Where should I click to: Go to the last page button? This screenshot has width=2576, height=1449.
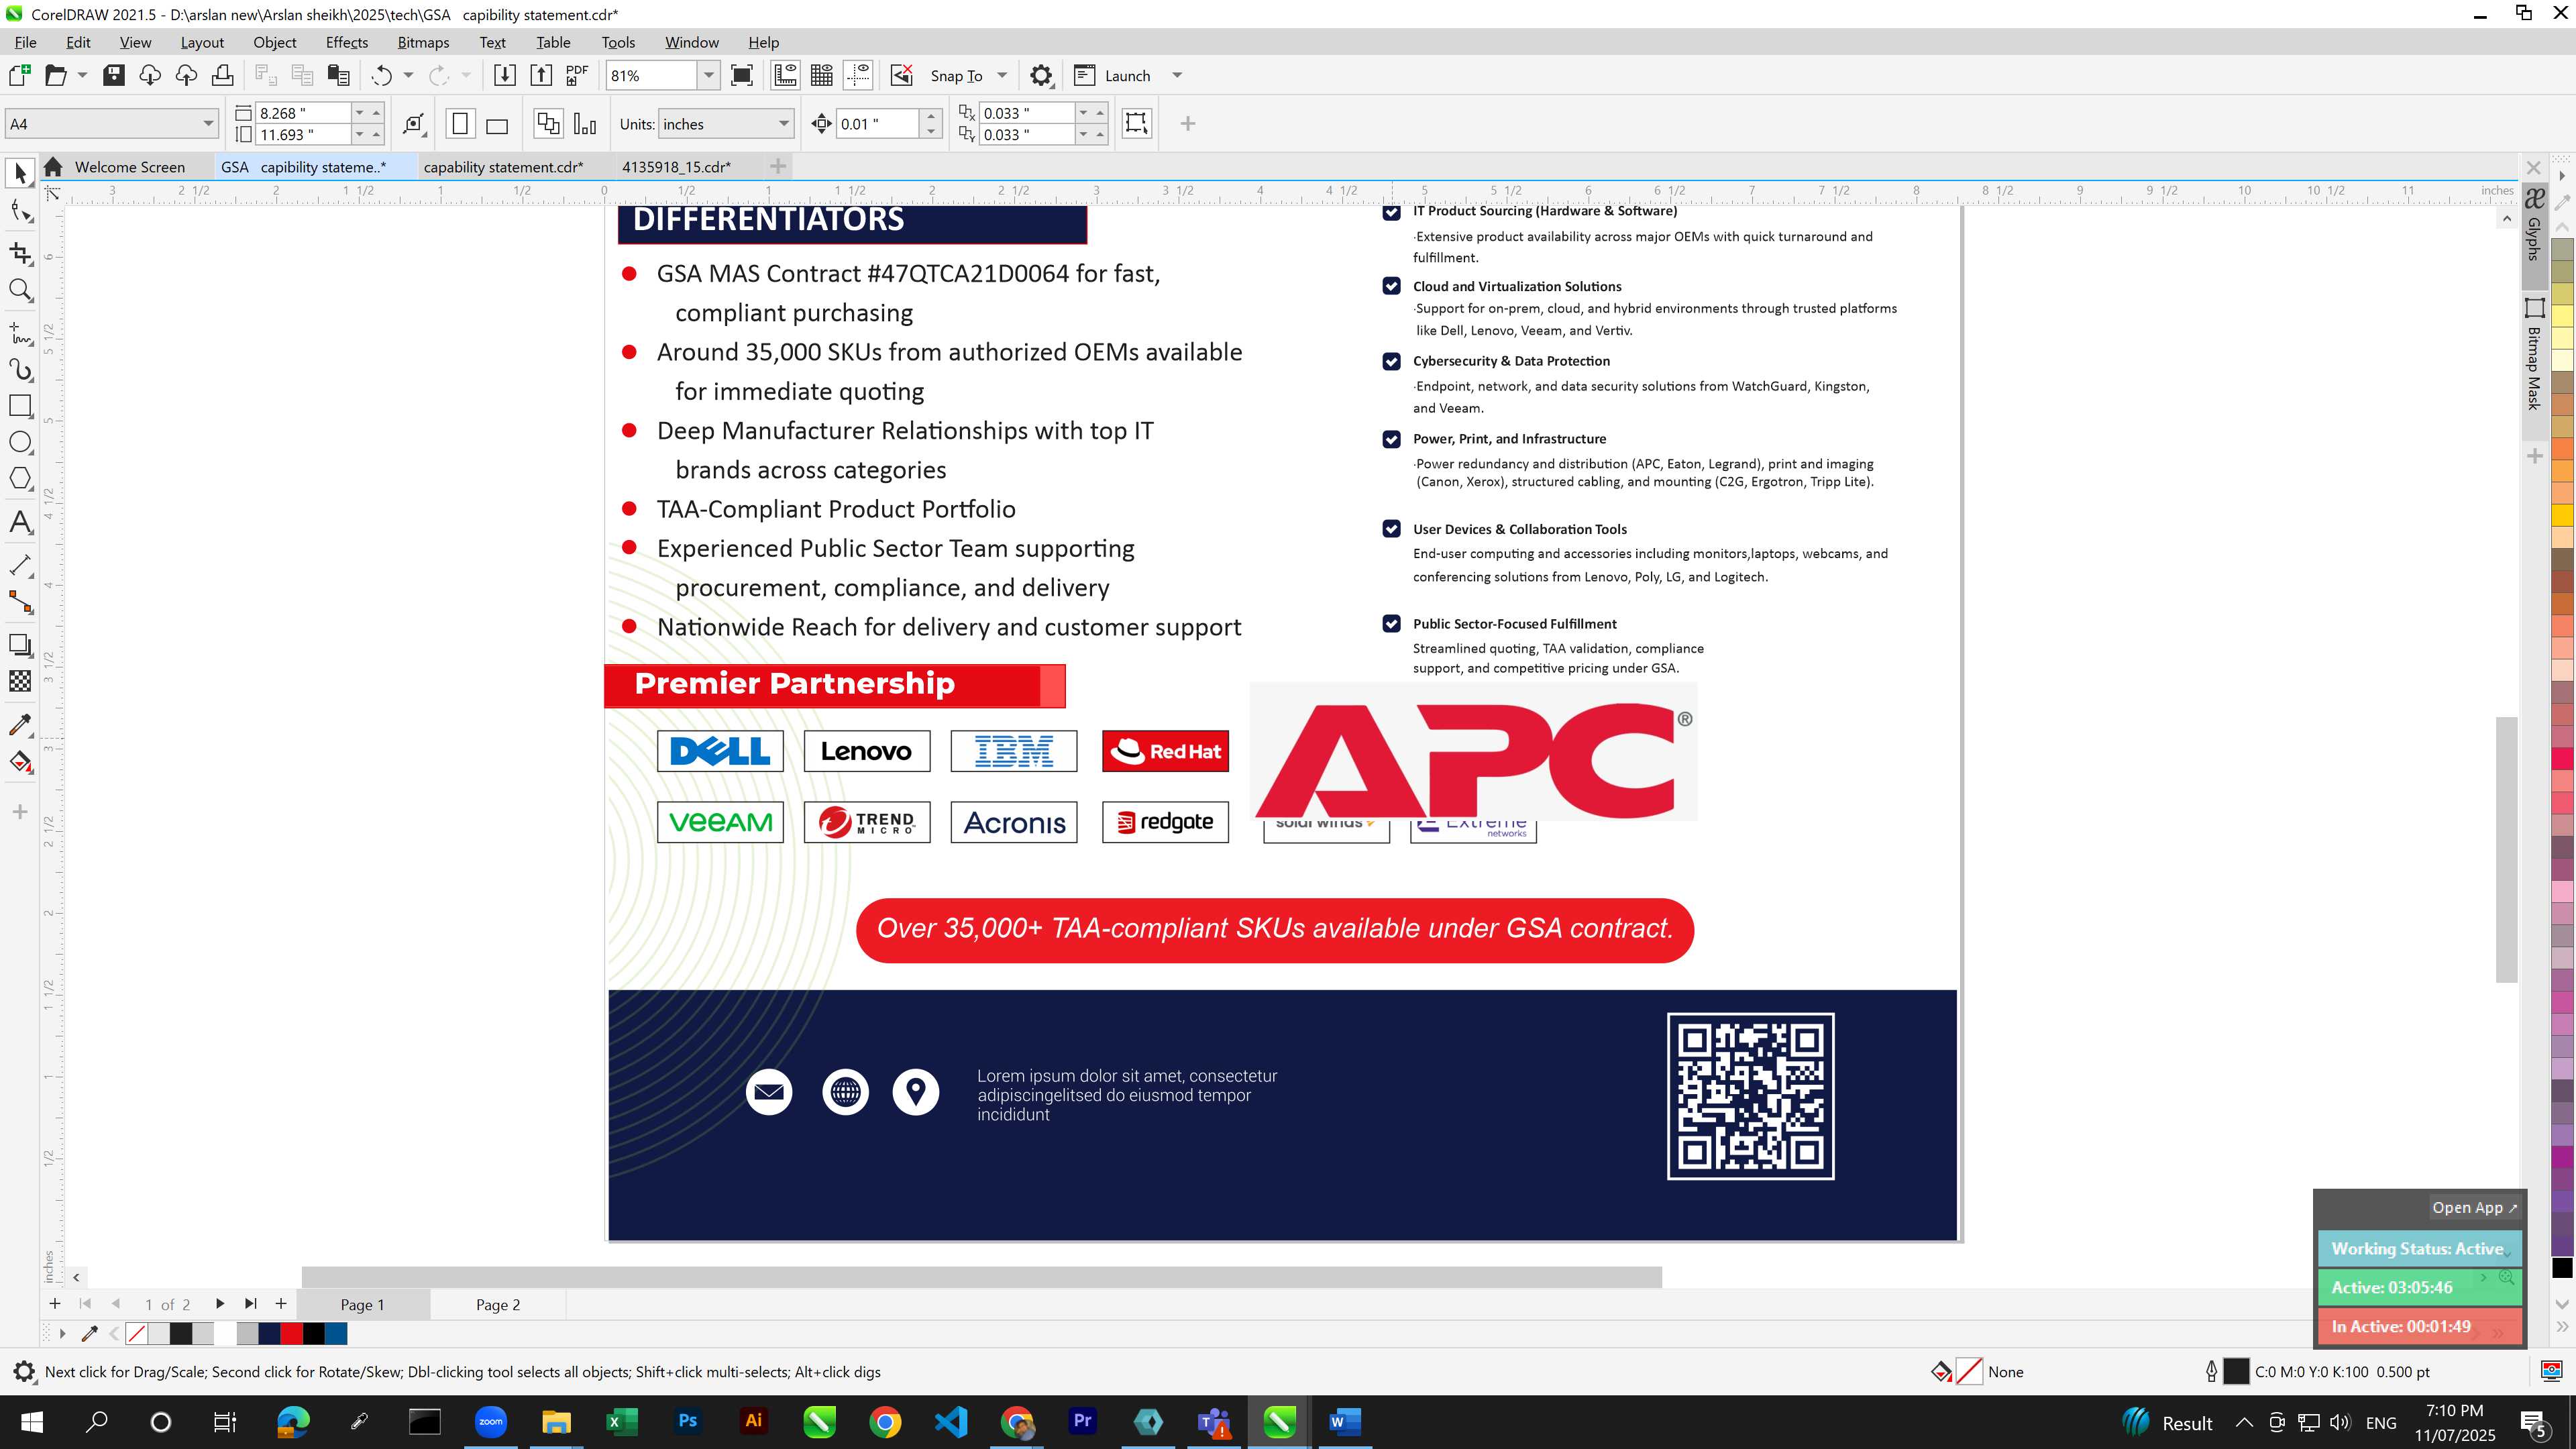[x=250, y=1303]
